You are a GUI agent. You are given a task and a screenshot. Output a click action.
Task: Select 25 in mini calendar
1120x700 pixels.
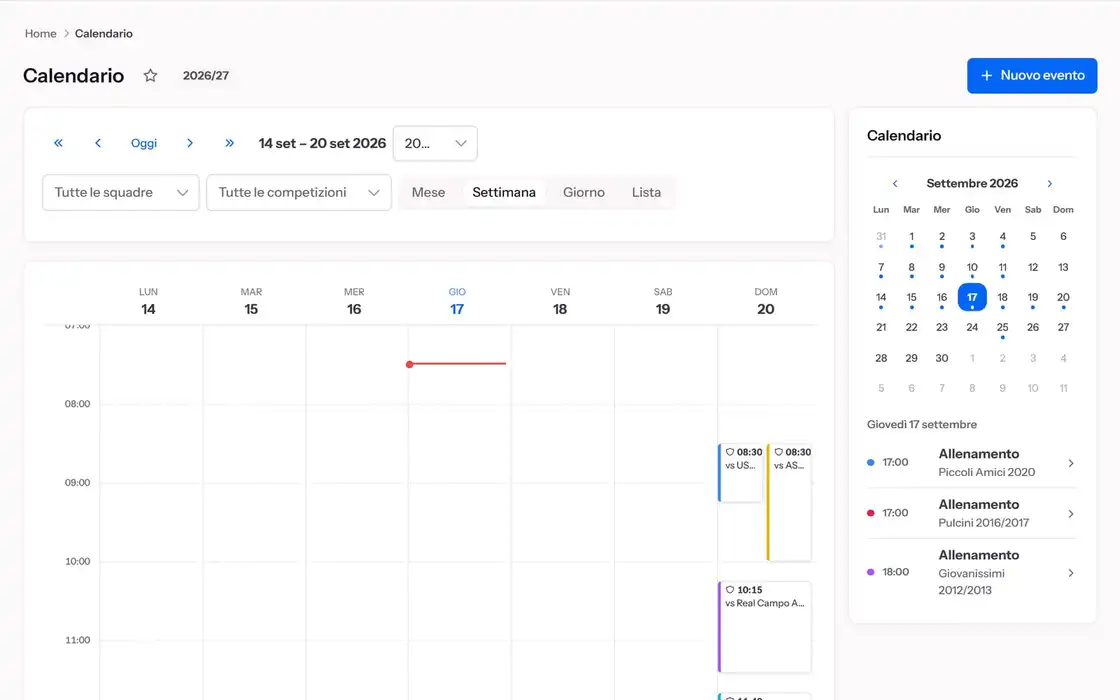pos(1002,328)
